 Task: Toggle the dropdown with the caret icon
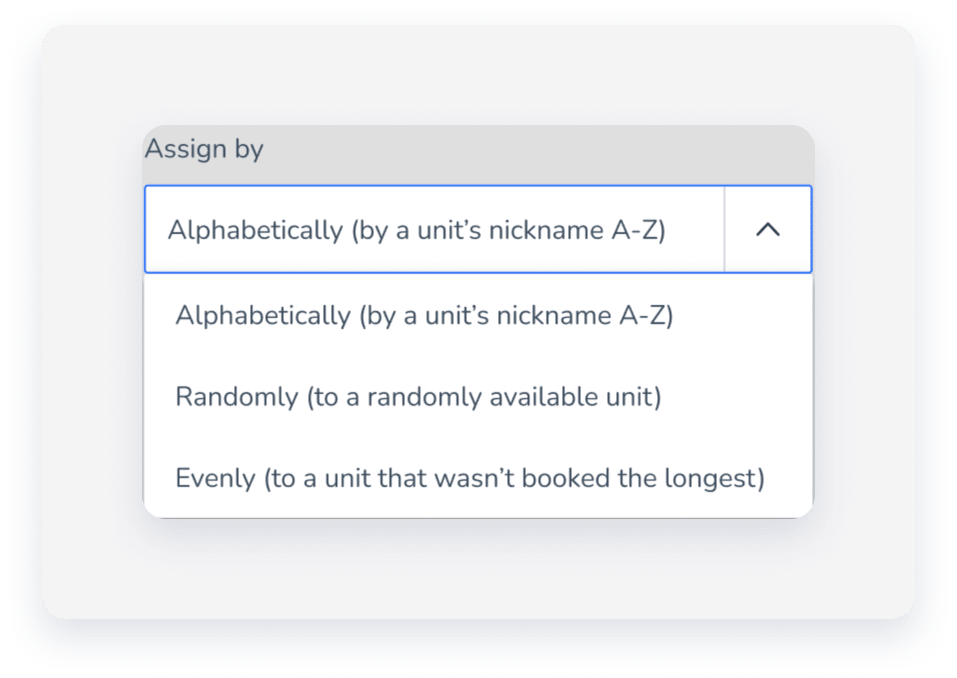coord(767,230)
